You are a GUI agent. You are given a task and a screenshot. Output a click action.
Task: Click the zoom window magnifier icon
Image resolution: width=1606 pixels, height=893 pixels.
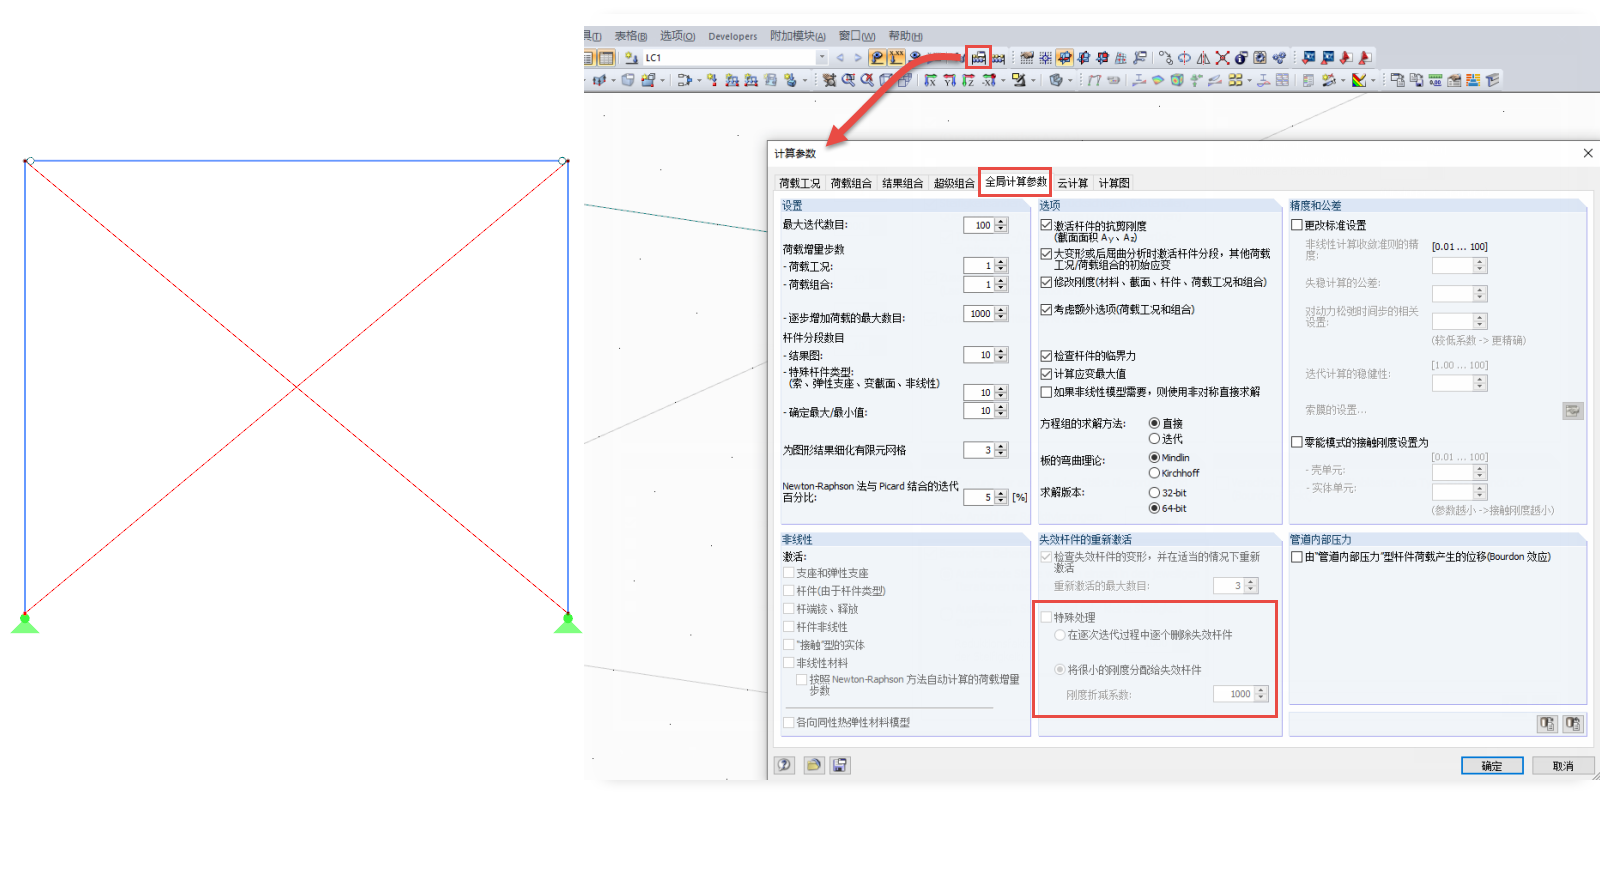[848, 80]
